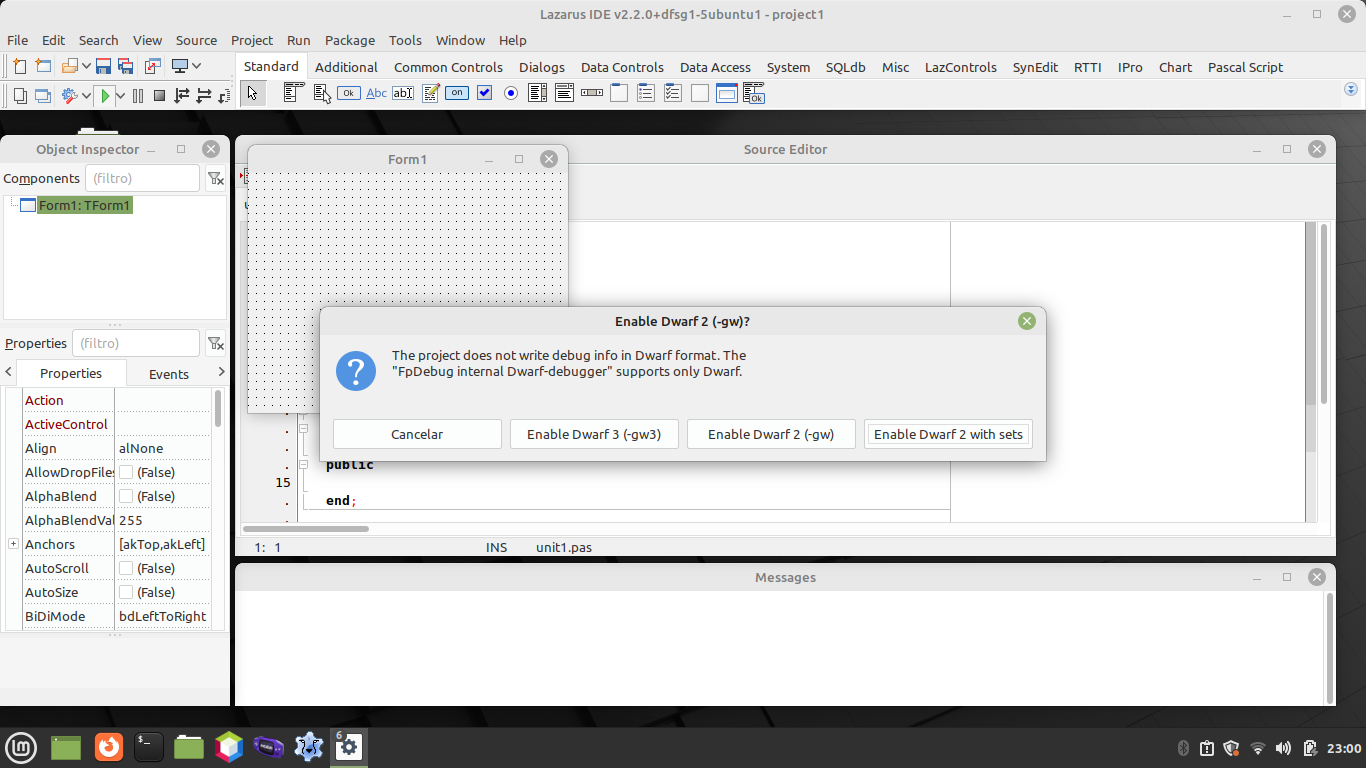
Task: Toggle the AutoSize checkbox
Action: tap(126, 592)
